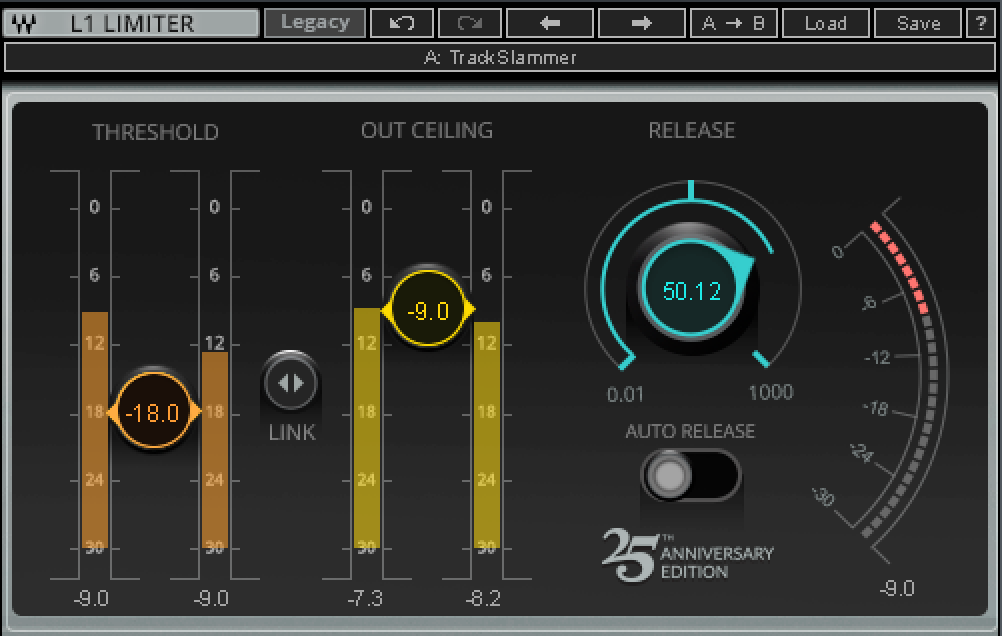The width and height of the screenshot is (1002, 636).
Task: Click the LINK label text
Action: 292,433
